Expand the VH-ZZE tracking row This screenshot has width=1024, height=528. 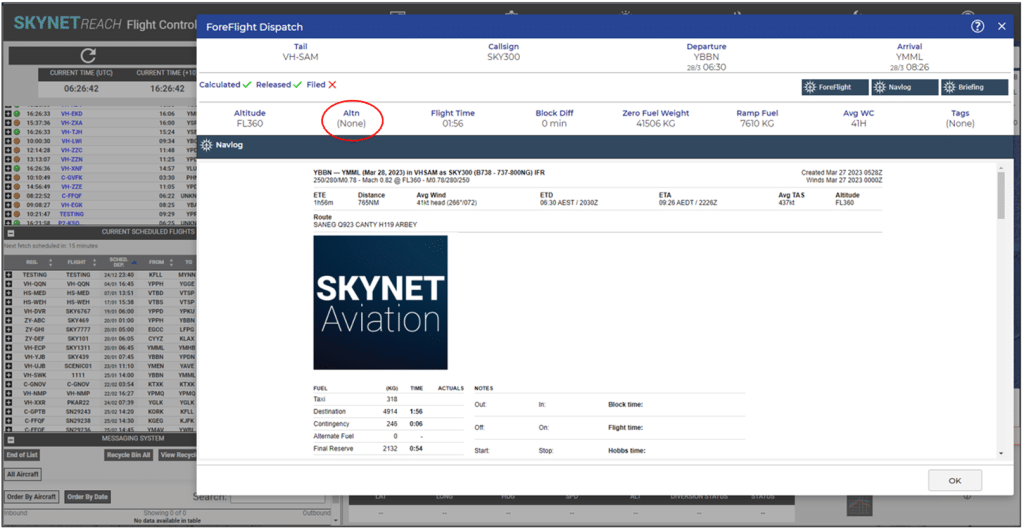8,186
